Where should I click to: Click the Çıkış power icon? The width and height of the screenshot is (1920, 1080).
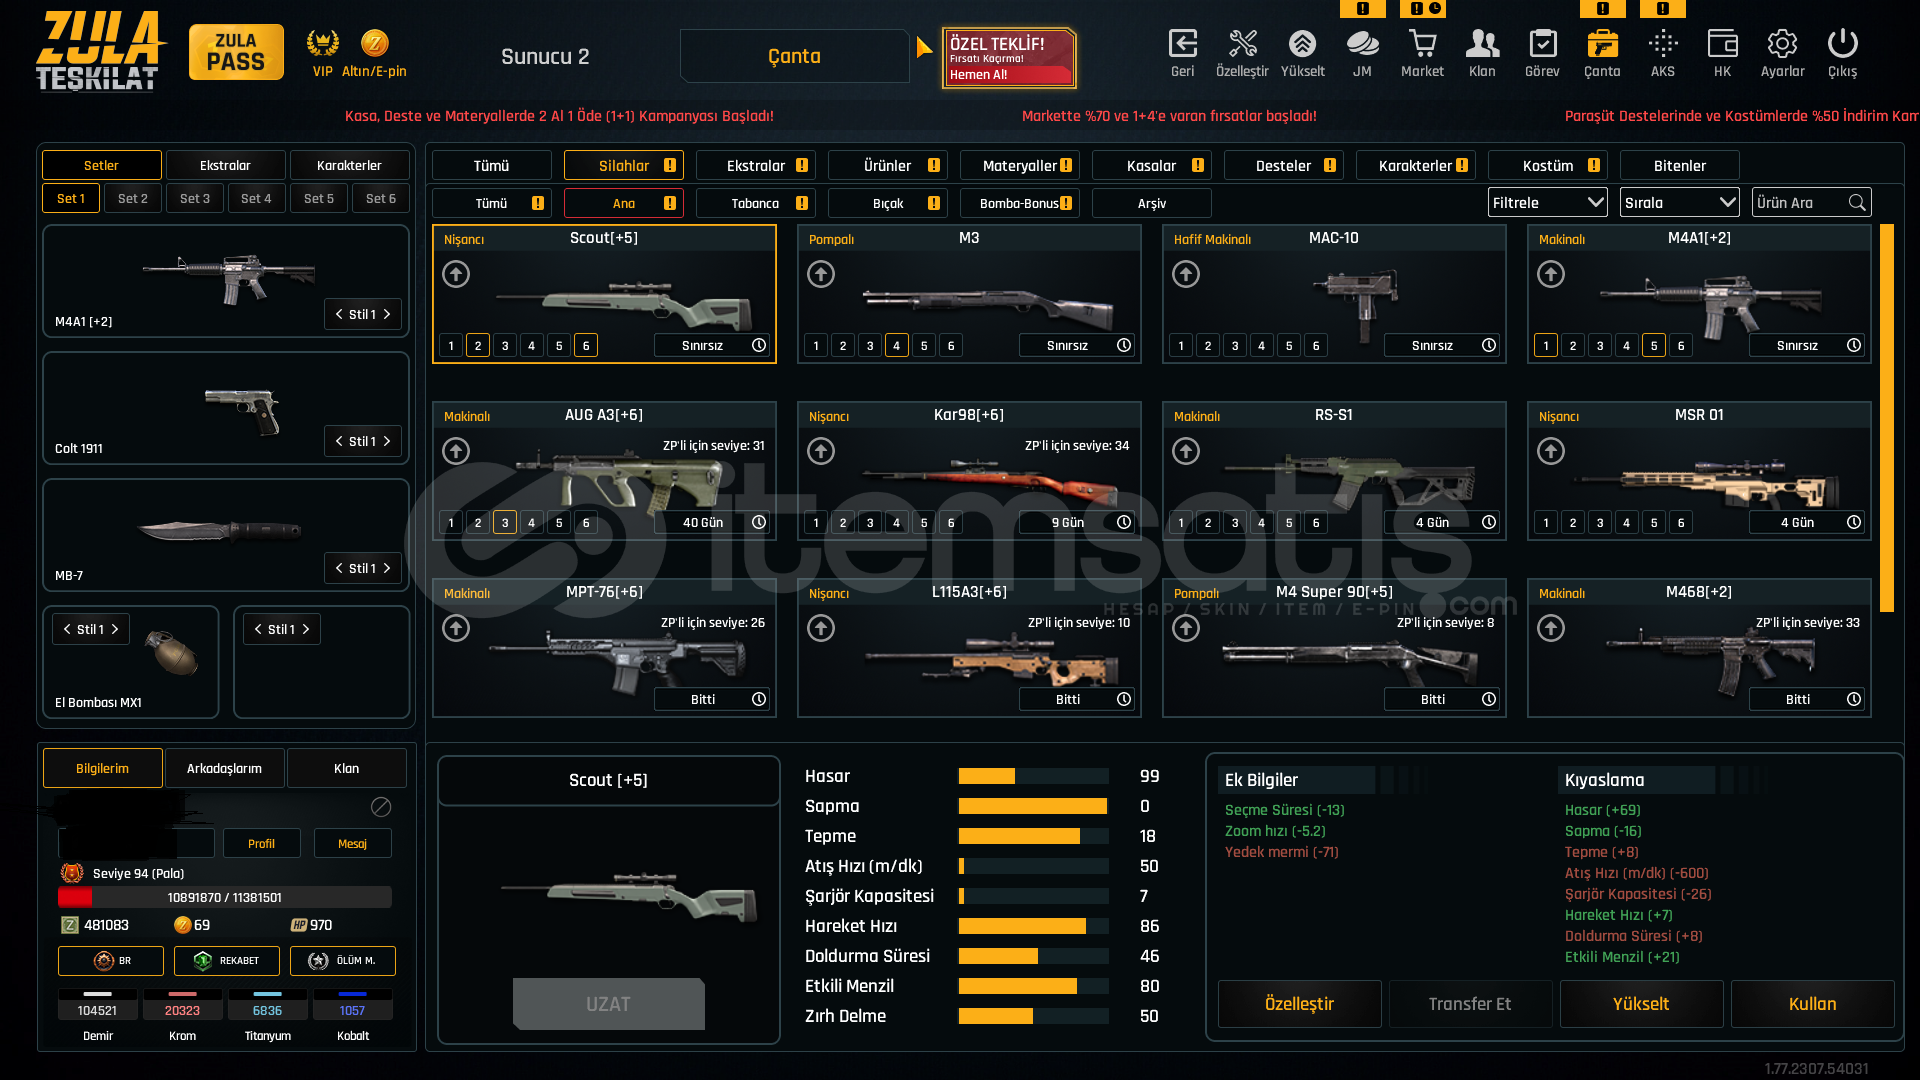[1842, 52]
